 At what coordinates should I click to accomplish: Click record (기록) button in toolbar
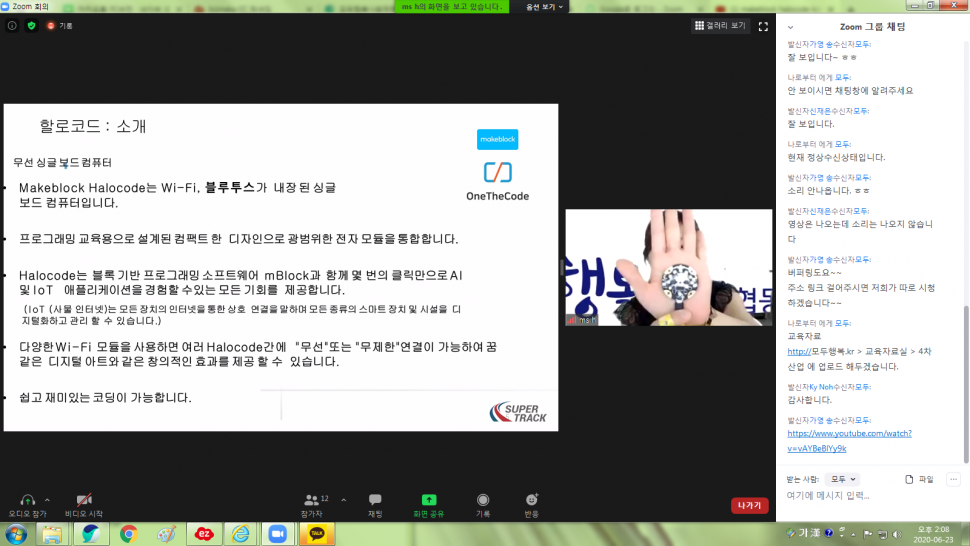[483, 505]
